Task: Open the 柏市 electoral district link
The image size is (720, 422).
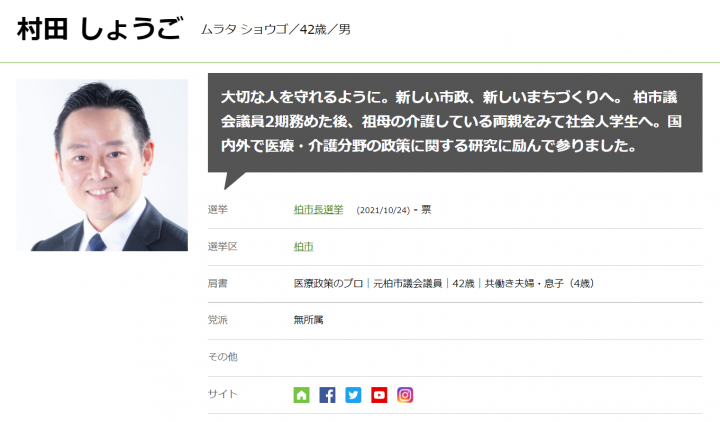Action: (x=304, y=247)
